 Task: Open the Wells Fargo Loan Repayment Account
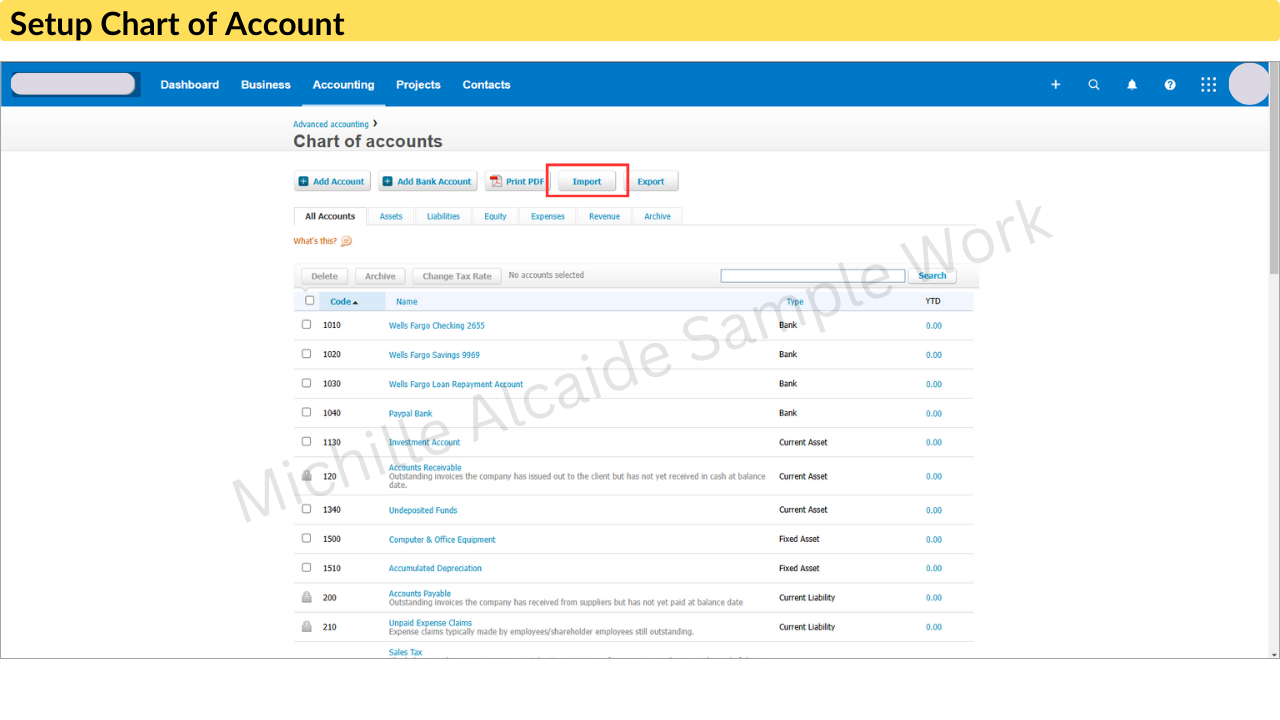(x=456, y=384)
